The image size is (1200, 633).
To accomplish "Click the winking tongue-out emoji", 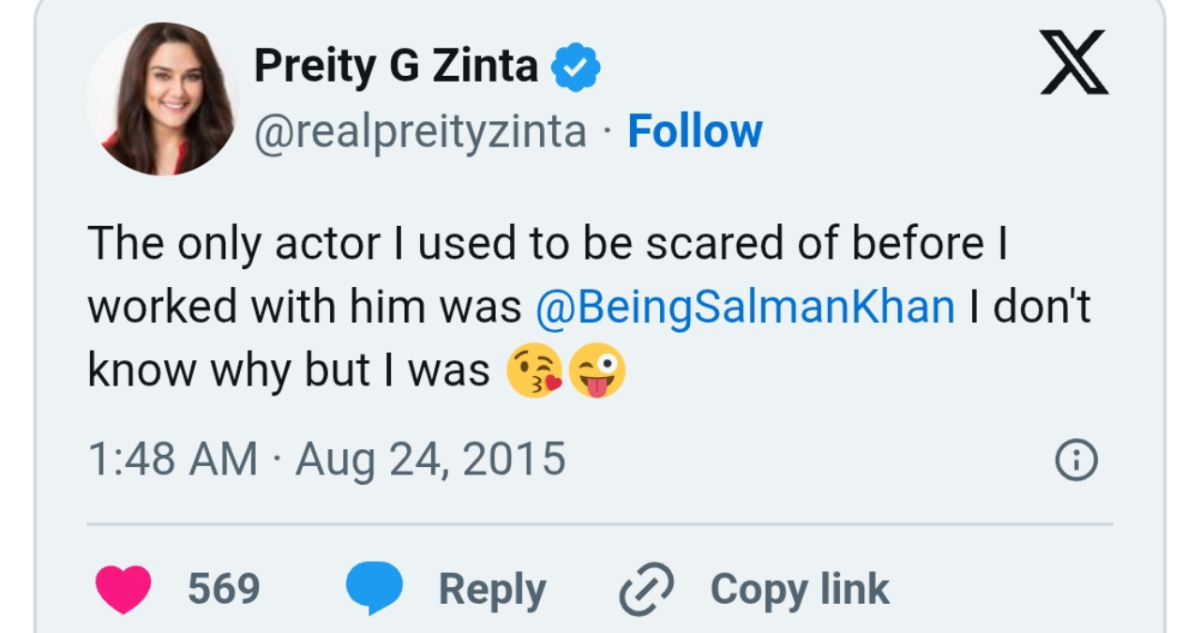I will pyautogui.click(x=597, y=371).
